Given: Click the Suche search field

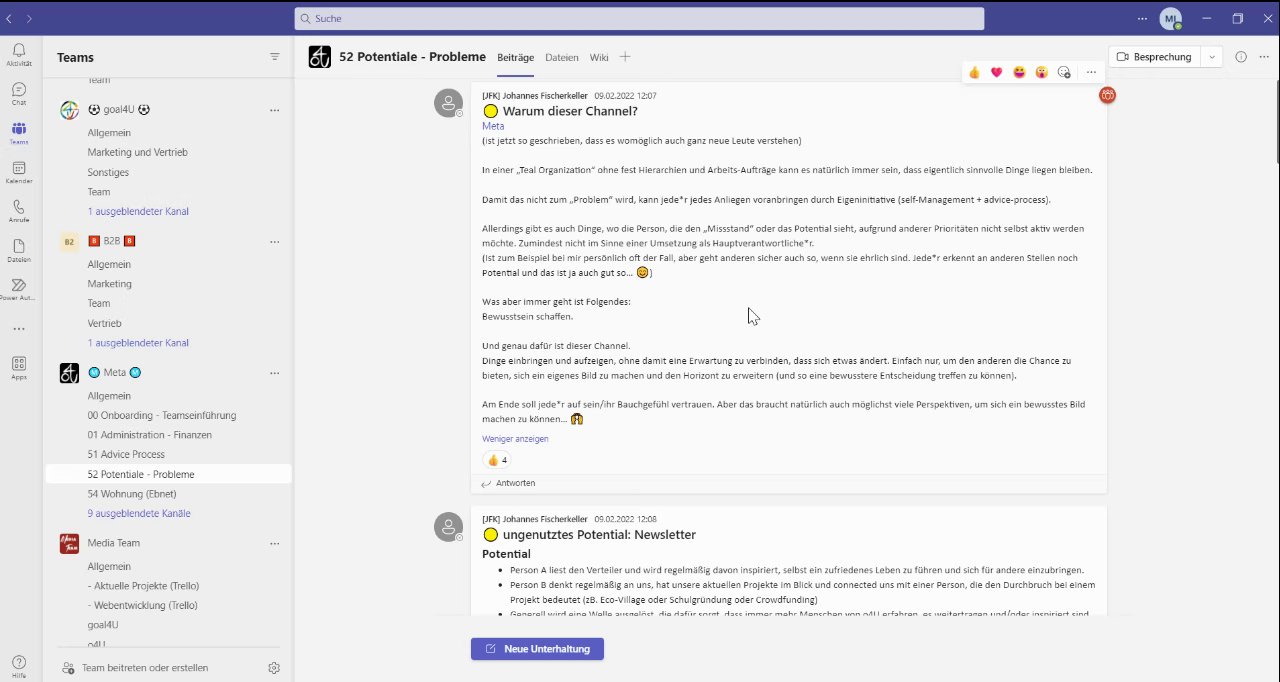Looking at the screenshot, I should pos(639,19).
